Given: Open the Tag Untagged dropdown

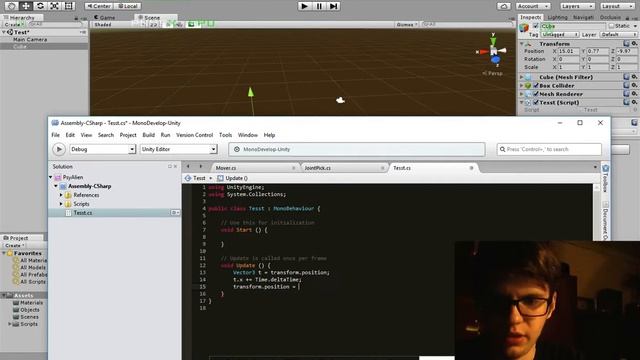Looking at the screenshot, I should (x=560, y=35).
